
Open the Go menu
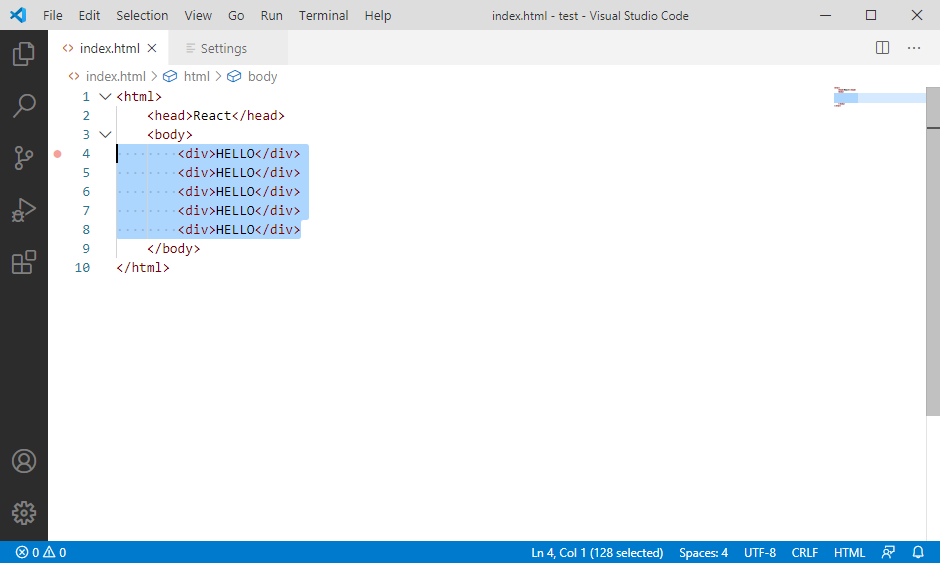[236, 16]
